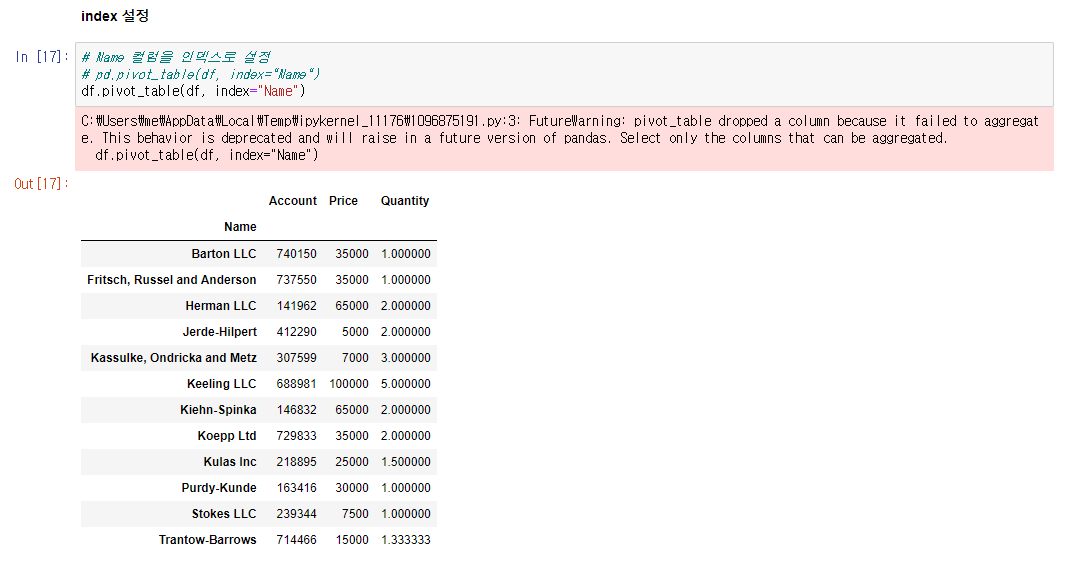Image resolution: width=1070 pixels, height=568 pixels.
Task: Select the Jerde-Hilpert row label
Action: (x=220, y=331)
